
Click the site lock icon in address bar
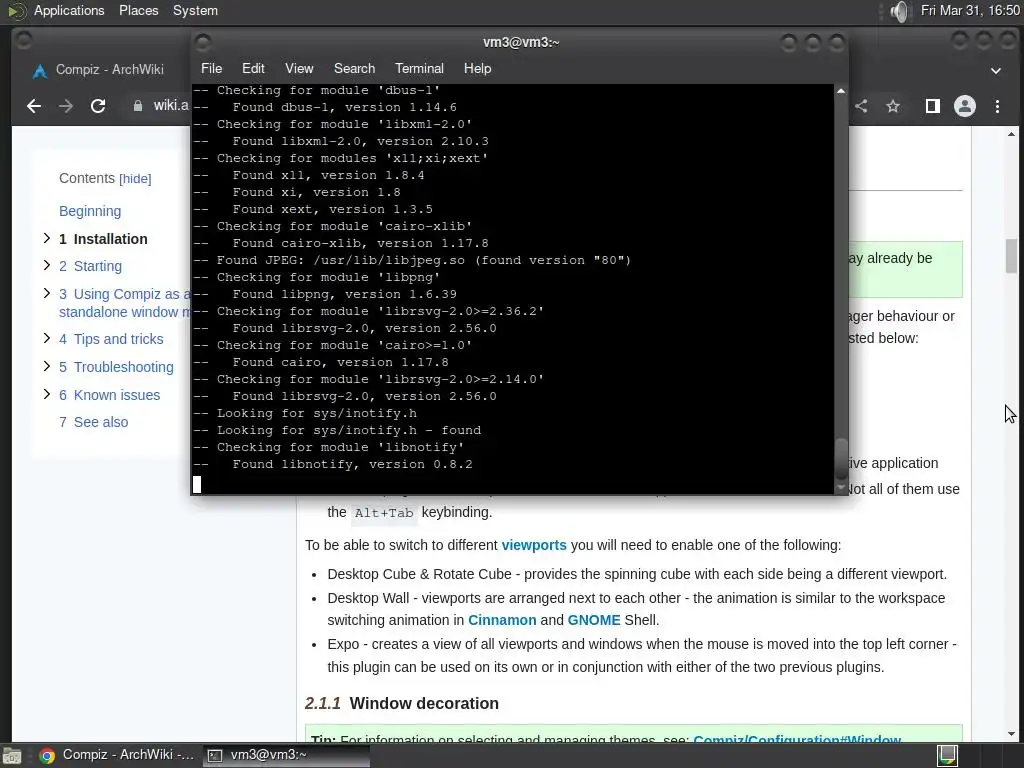coord(138,106)
